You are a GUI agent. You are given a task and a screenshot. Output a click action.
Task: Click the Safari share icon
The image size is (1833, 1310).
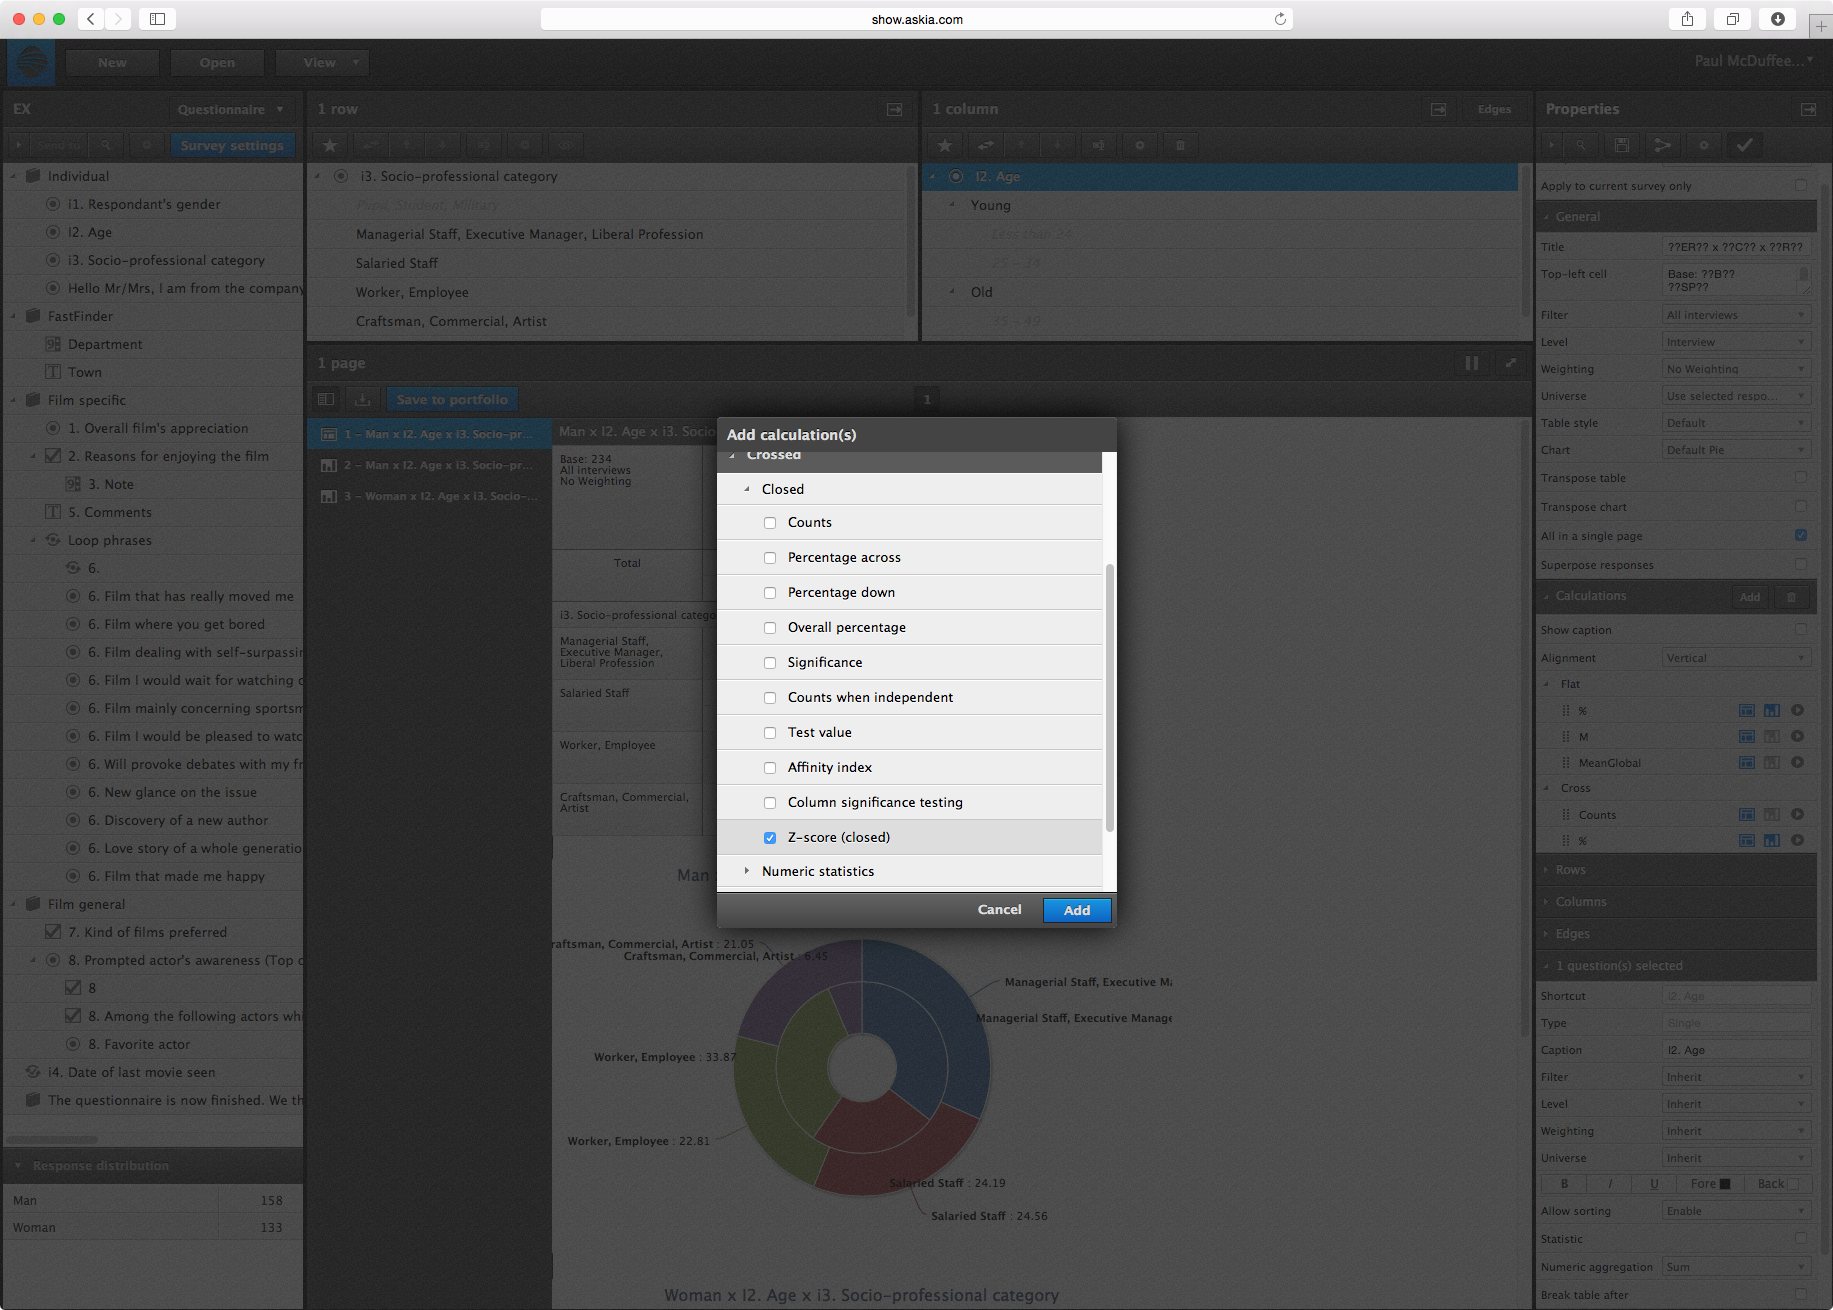pos(1687,19)
